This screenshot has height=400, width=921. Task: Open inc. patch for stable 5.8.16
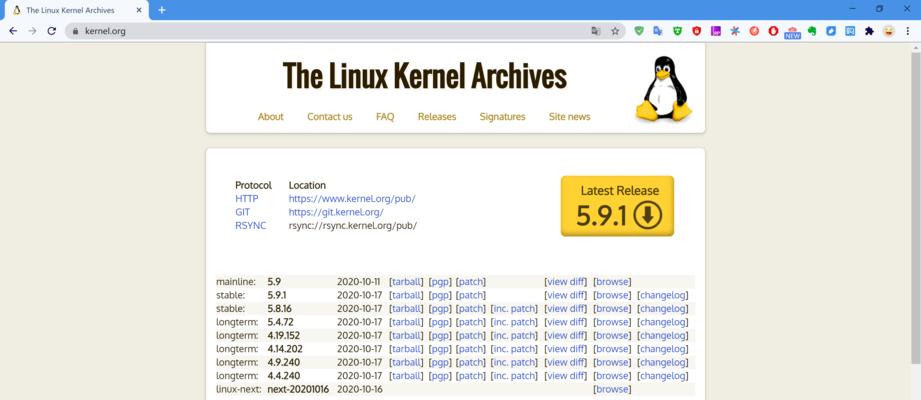(514, 308)
